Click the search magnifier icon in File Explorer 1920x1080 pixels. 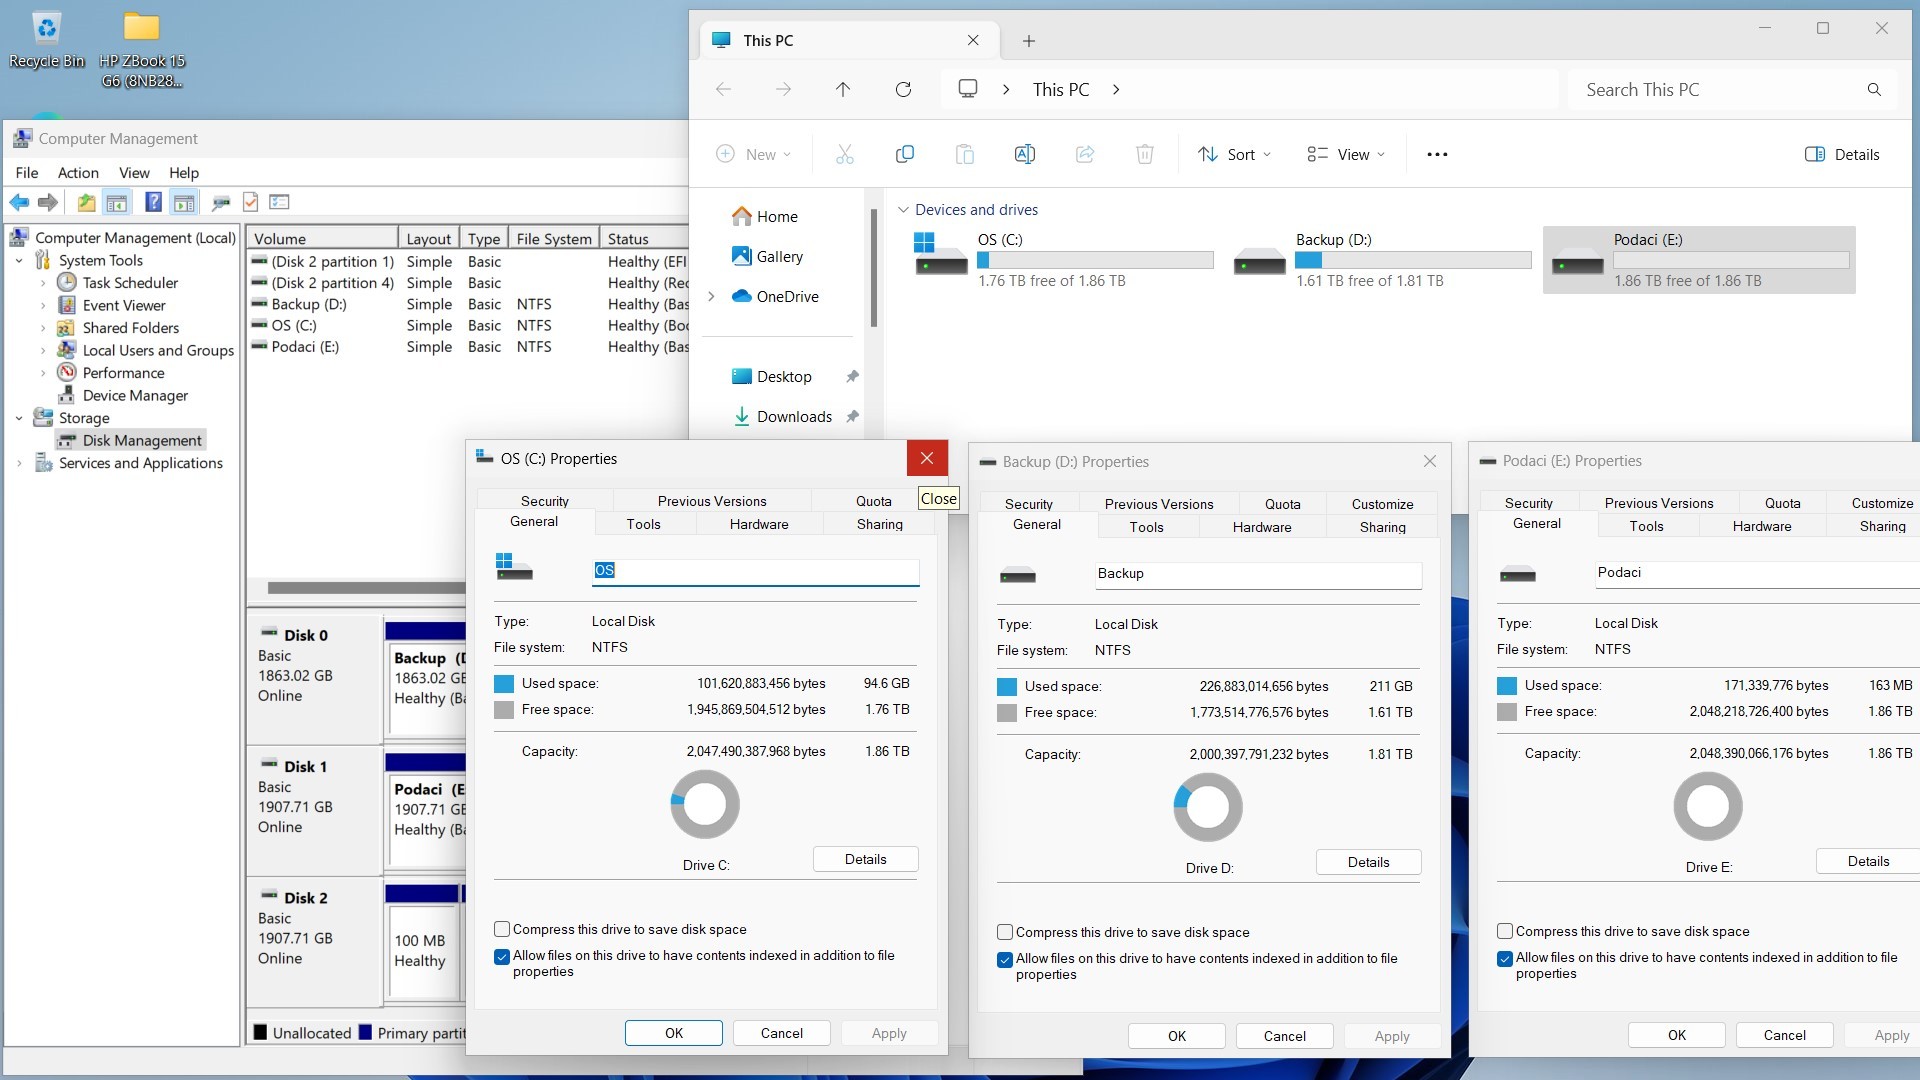(x=1874, y=90)
